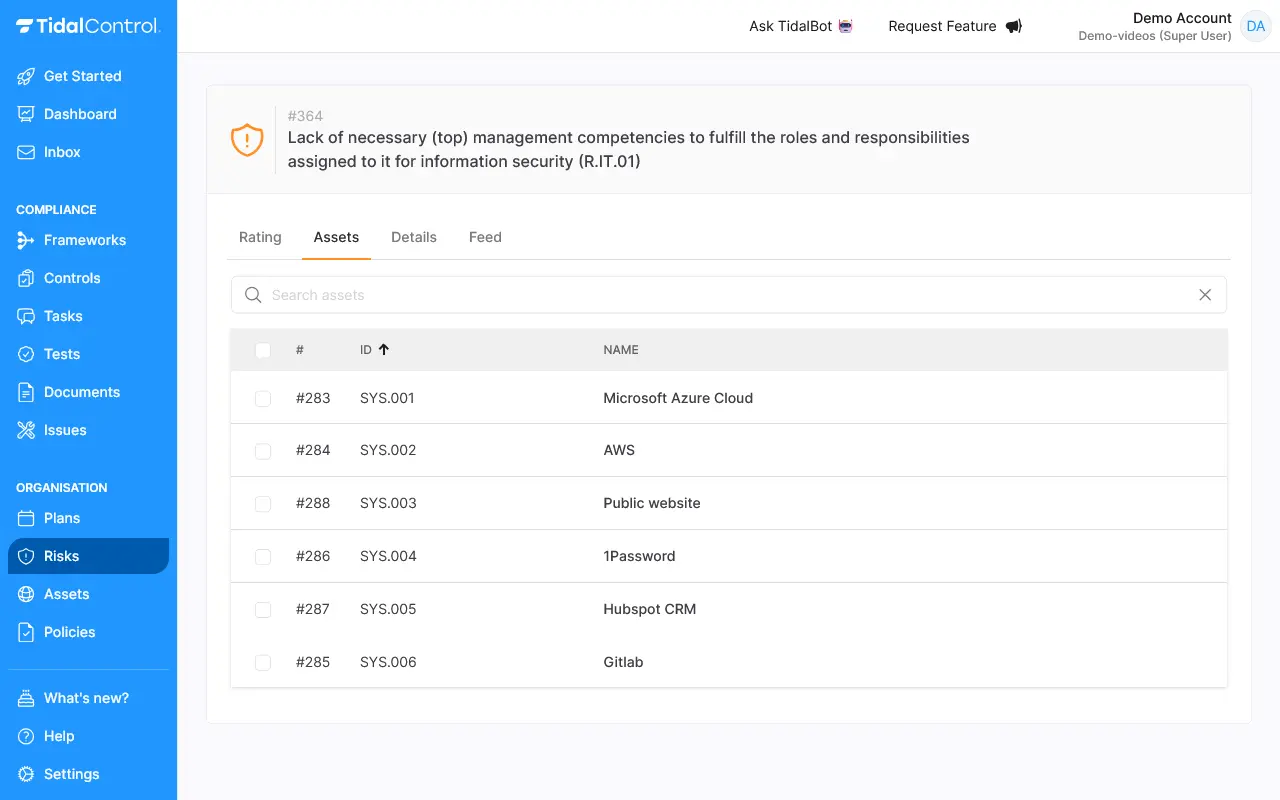
Task: Click asset number #285
Action: coord(313,662)
